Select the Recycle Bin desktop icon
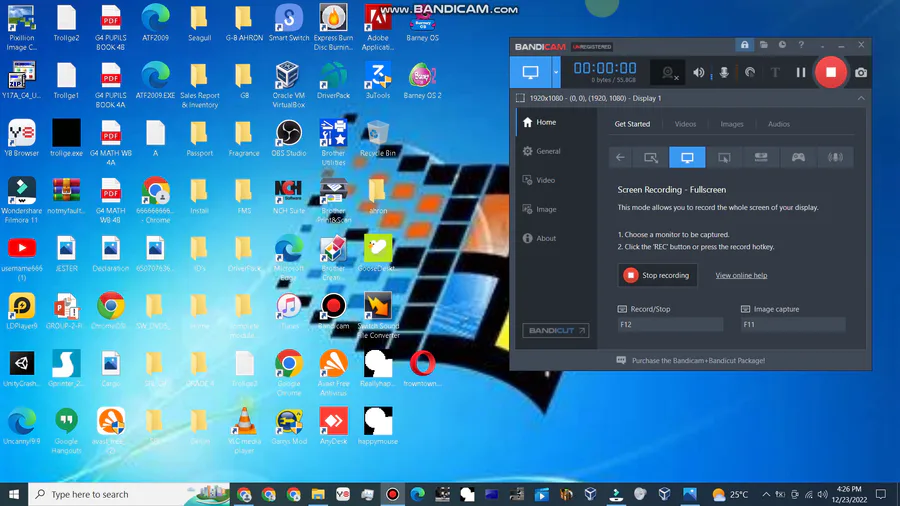 (x=378, y=138)
